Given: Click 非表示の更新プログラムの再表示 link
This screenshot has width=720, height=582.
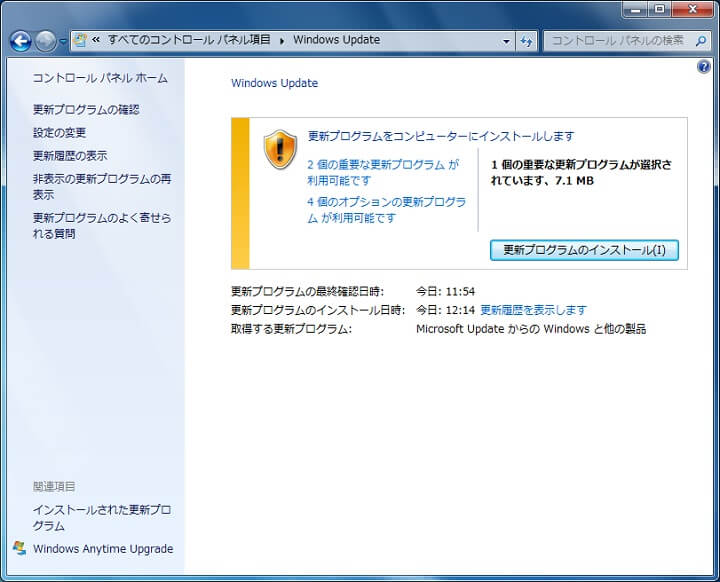Looking at the screenshot, I should tap(102, 186).
